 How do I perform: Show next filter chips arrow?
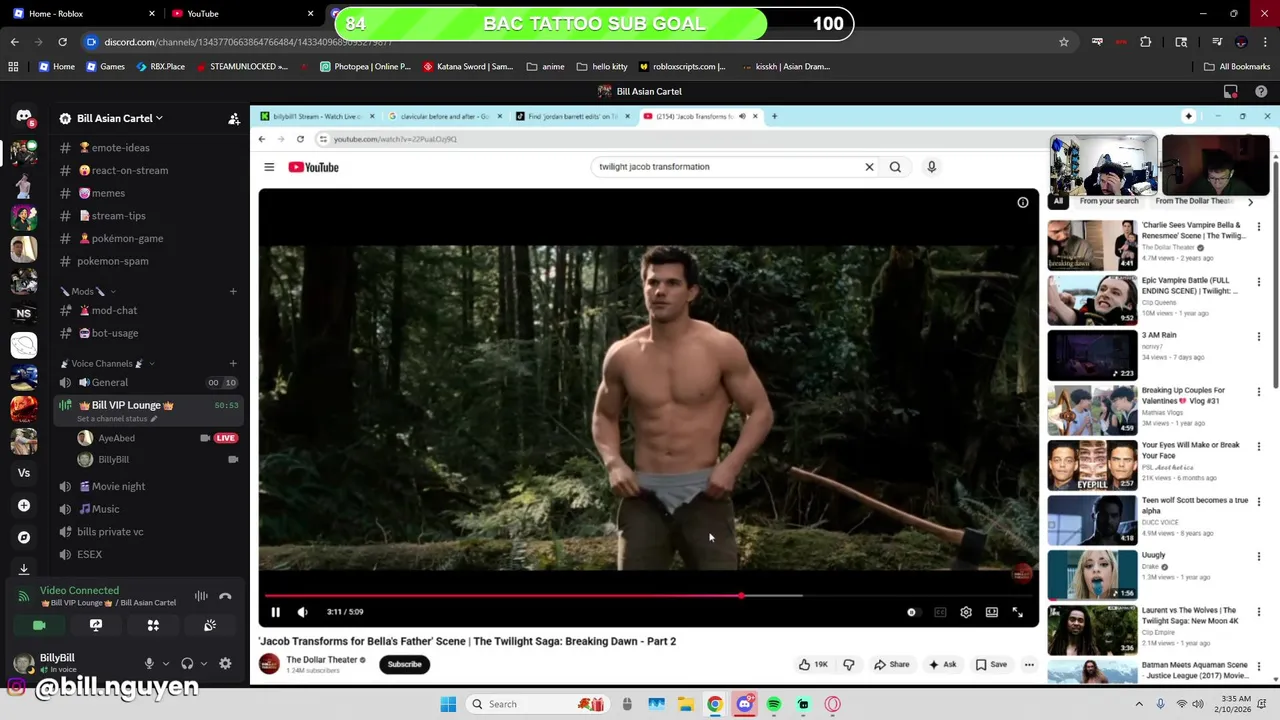click(x=1250, y=202)
